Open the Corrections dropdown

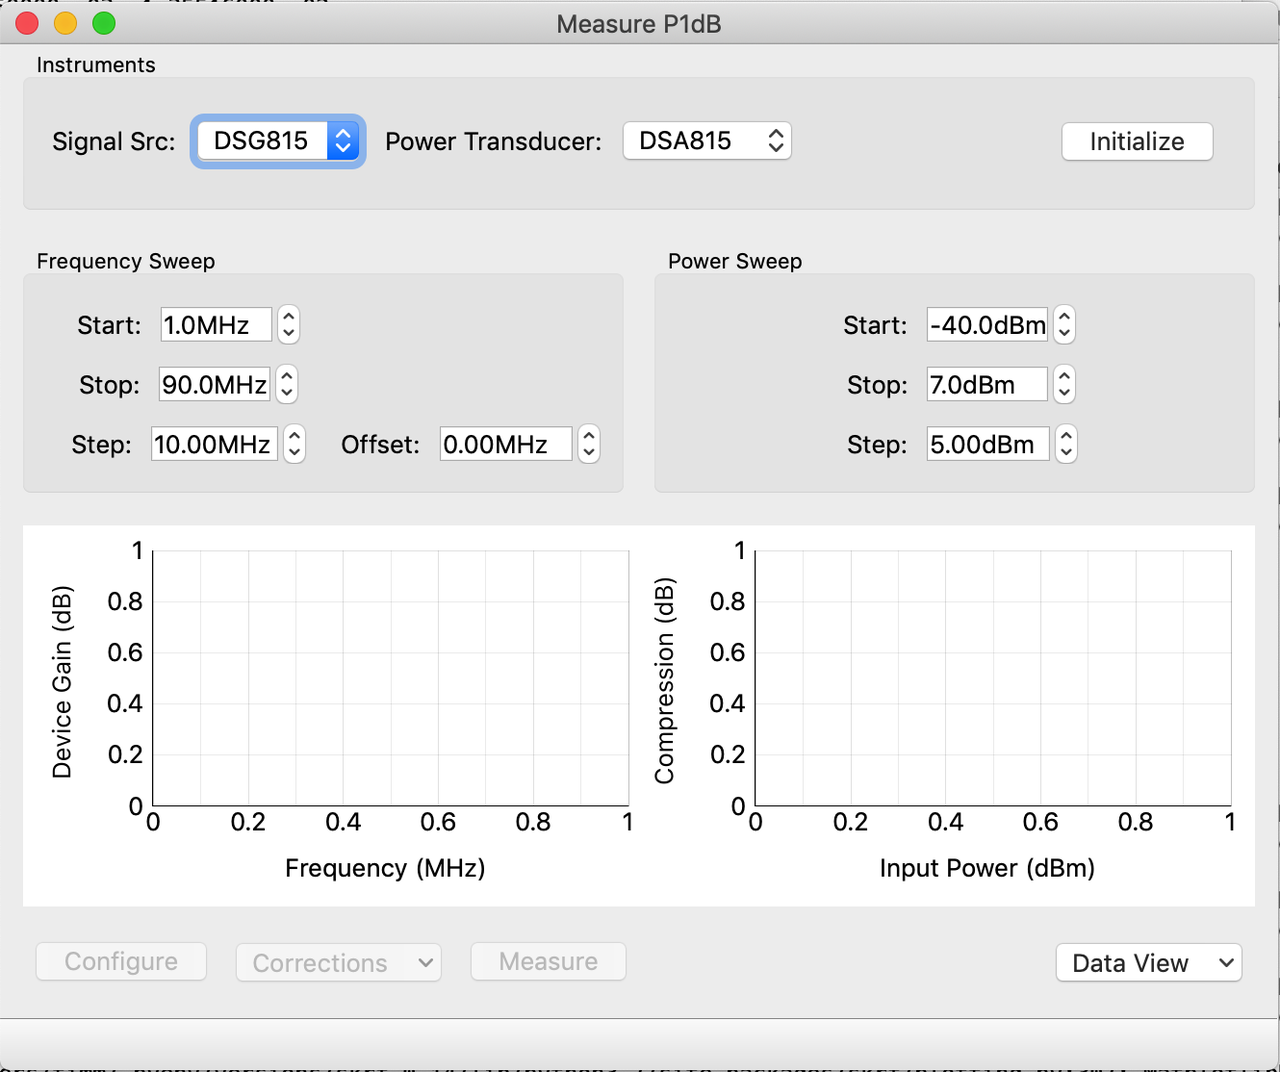click(x=339, y=963)
